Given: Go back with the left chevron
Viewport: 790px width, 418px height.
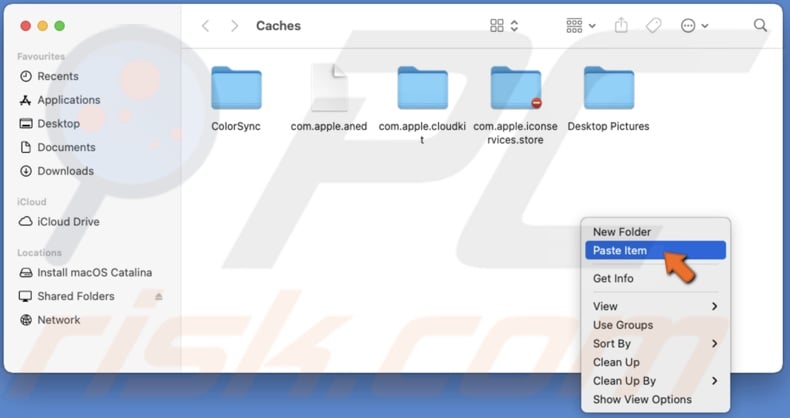Looking at the screenshot, I should pyautogui.click(x=205, y=26).
